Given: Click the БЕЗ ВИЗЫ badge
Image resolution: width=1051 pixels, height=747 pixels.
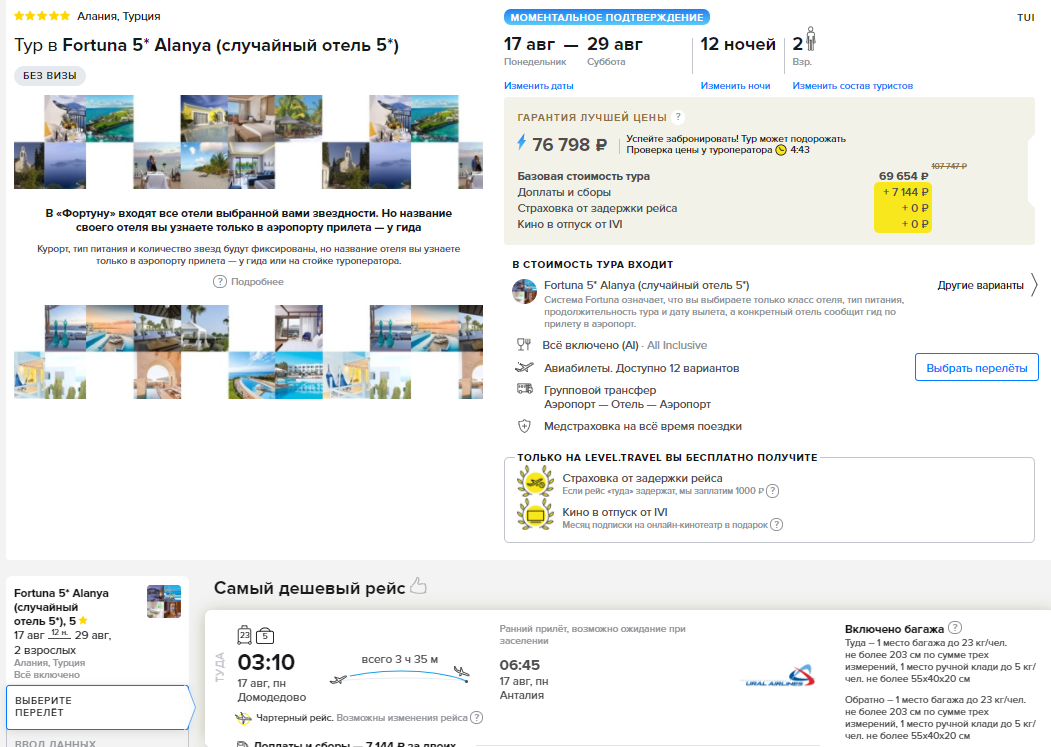Looking at the screenshot, I should point(50,76).
